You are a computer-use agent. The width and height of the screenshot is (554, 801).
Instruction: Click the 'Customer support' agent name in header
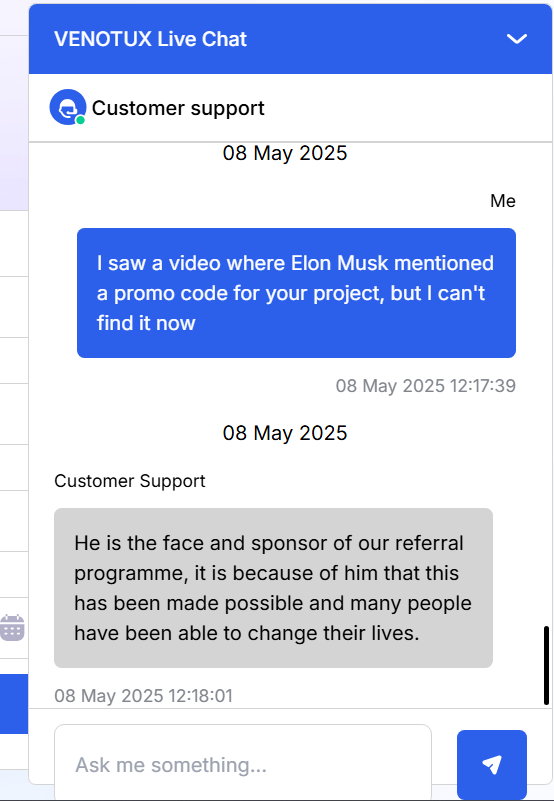(x=178, y=108)
